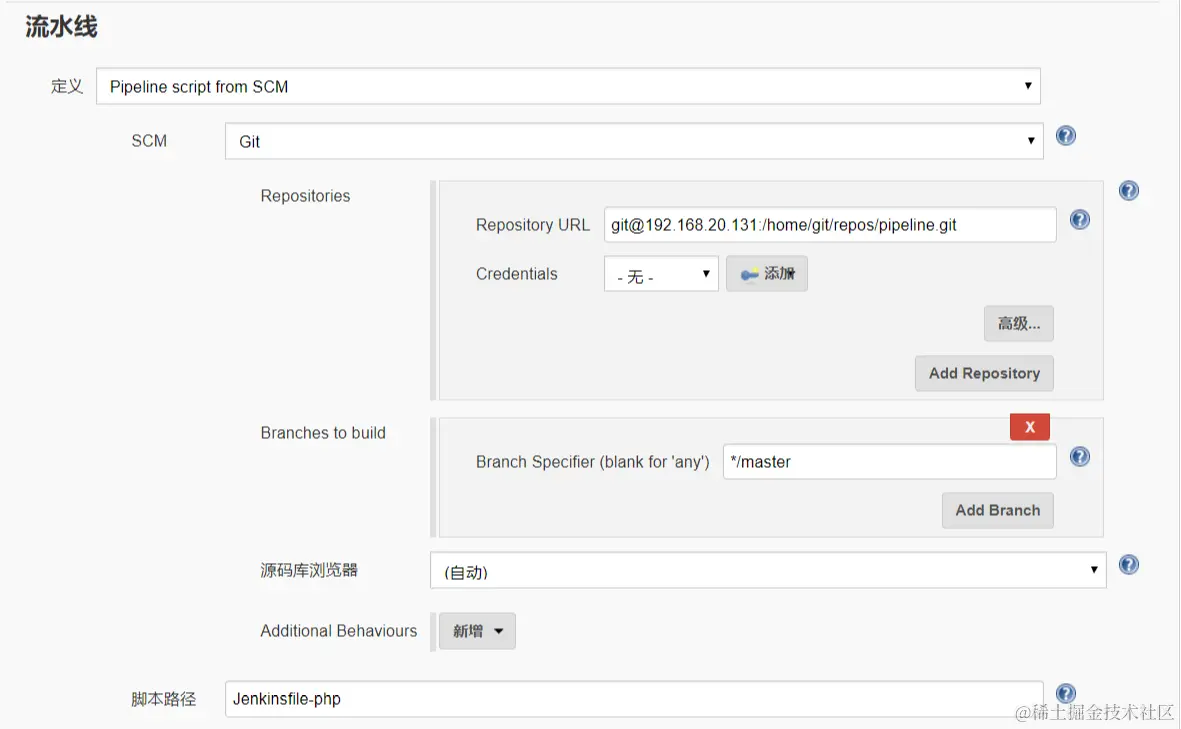Focus the Branch Specifier input field
1181x729 pixels.
(889, 462)
